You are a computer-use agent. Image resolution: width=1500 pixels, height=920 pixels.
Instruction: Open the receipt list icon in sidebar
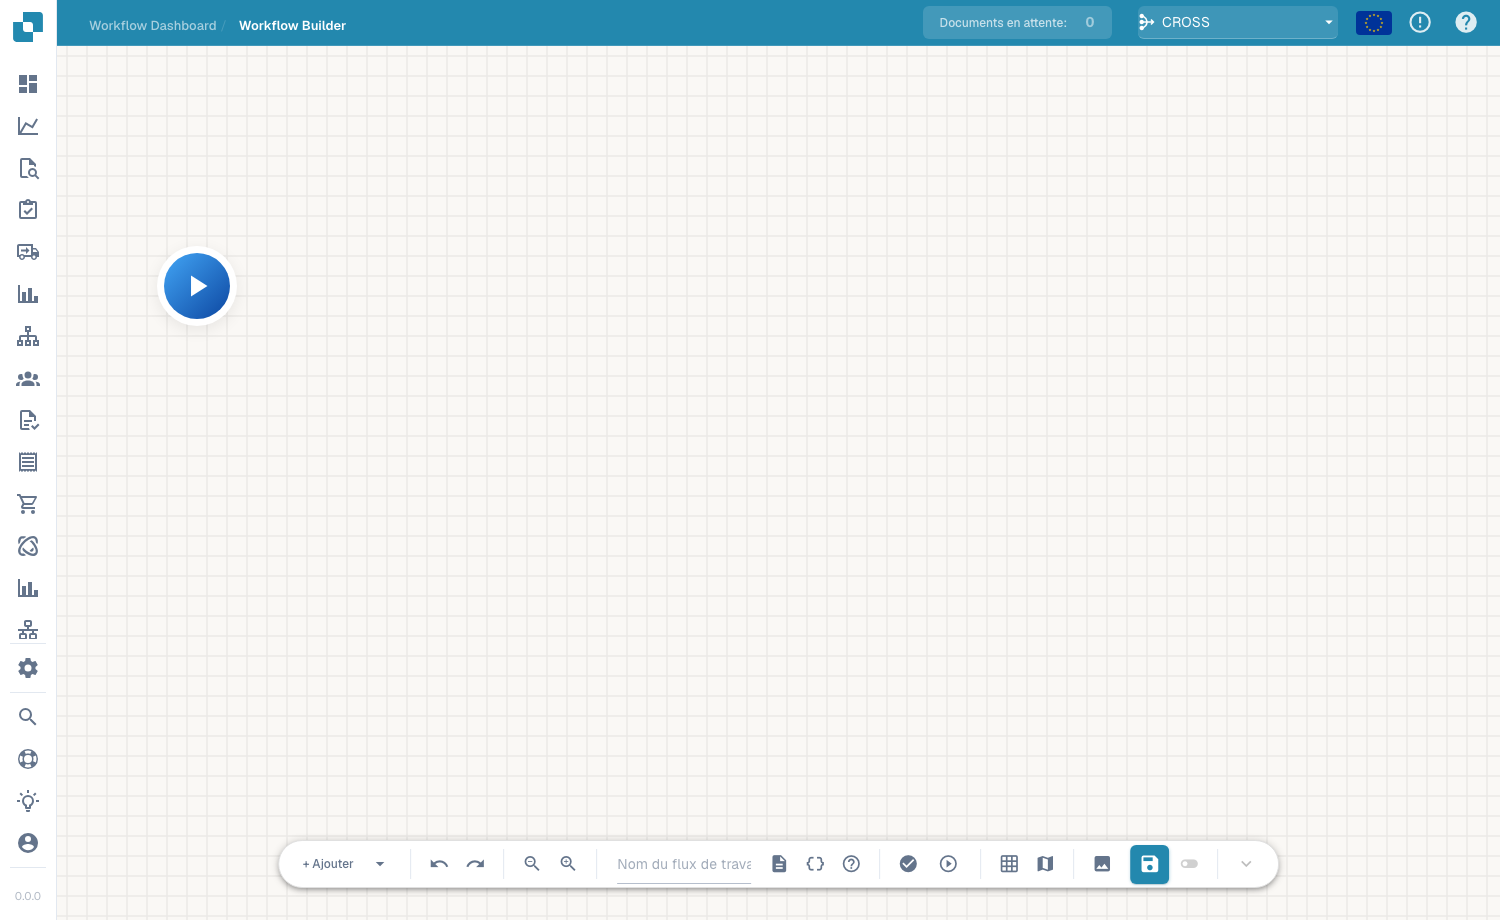tap(28, 462)
